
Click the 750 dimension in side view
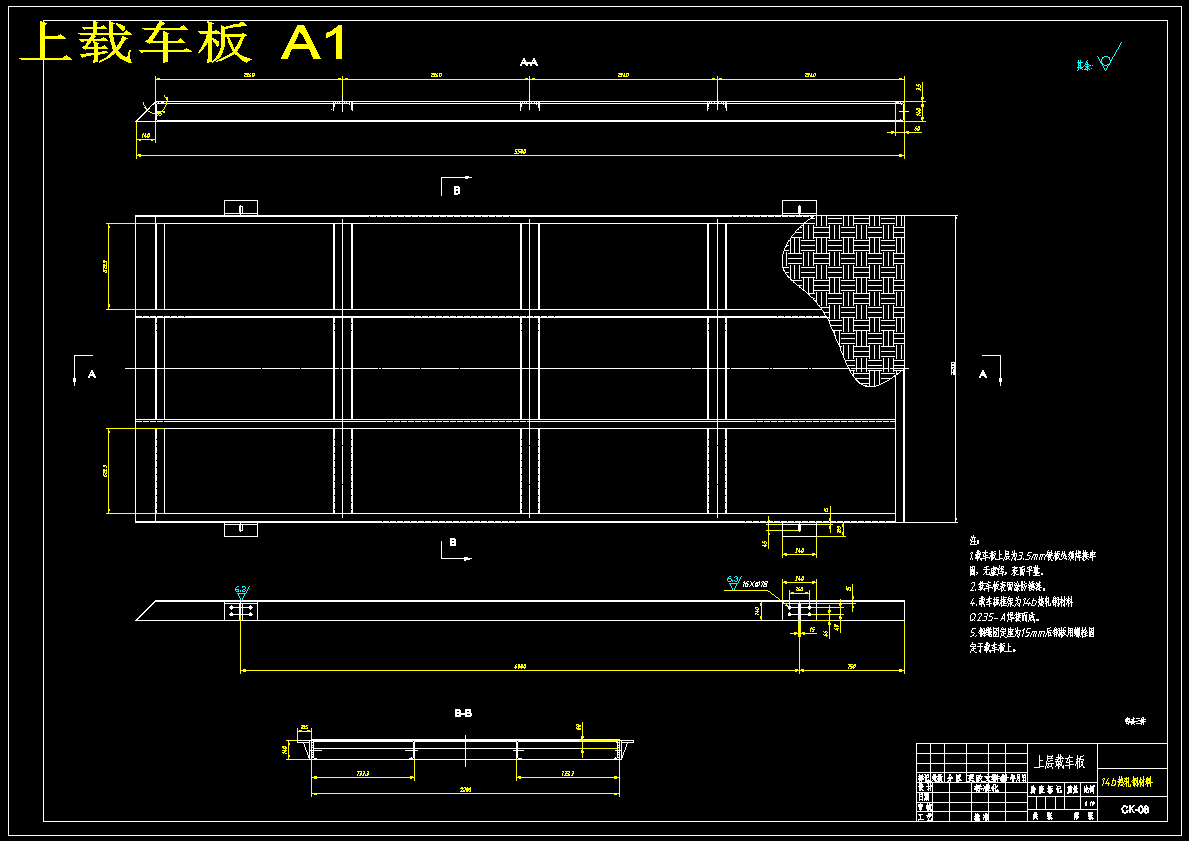[x=852, y=669]
